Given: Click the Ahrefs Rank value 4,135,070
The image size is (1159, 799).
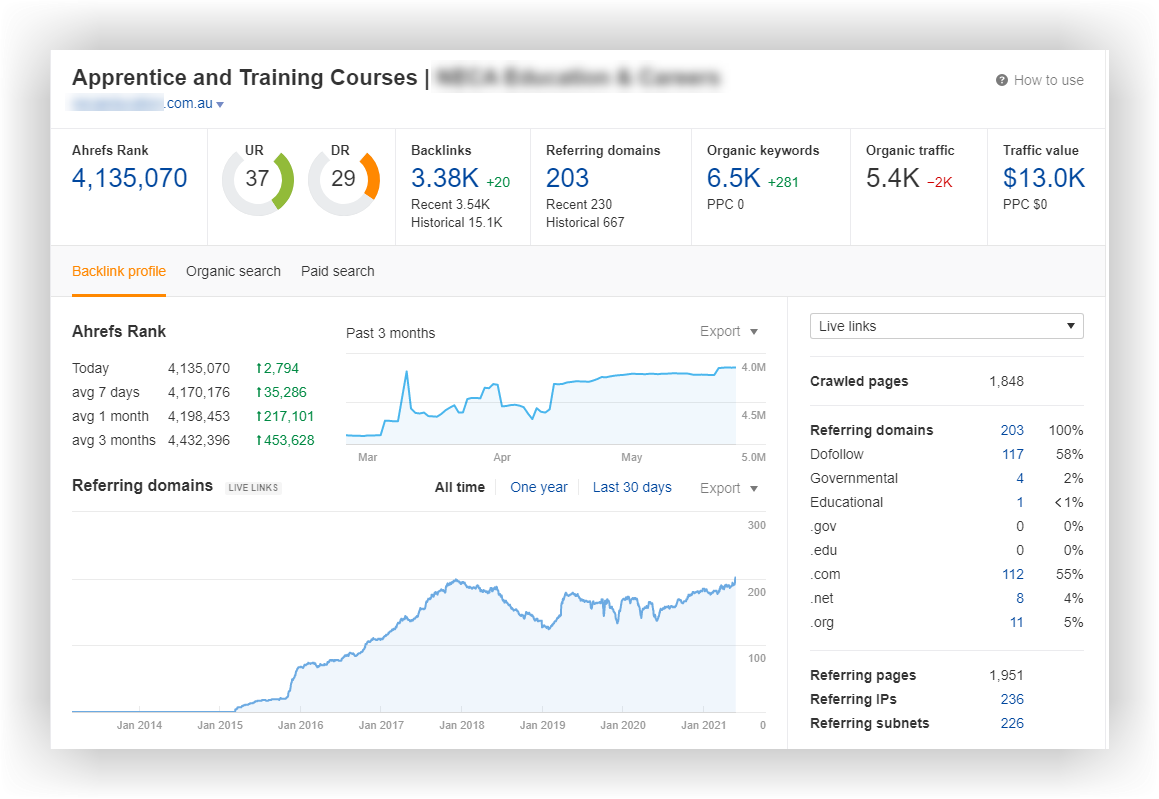Looking at the screenshot, I should point(129,178).
